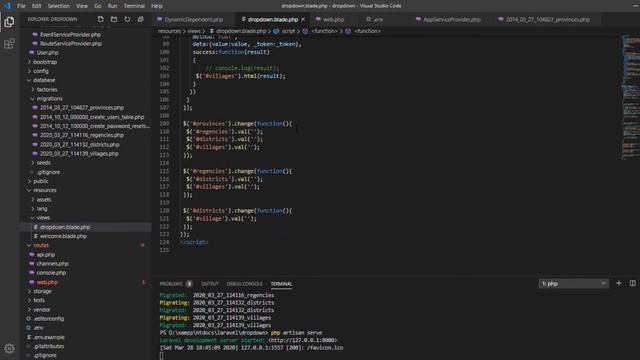Viewport: 640px width, 360px height.
Task: Open the Edit menu
Action: 36,6
